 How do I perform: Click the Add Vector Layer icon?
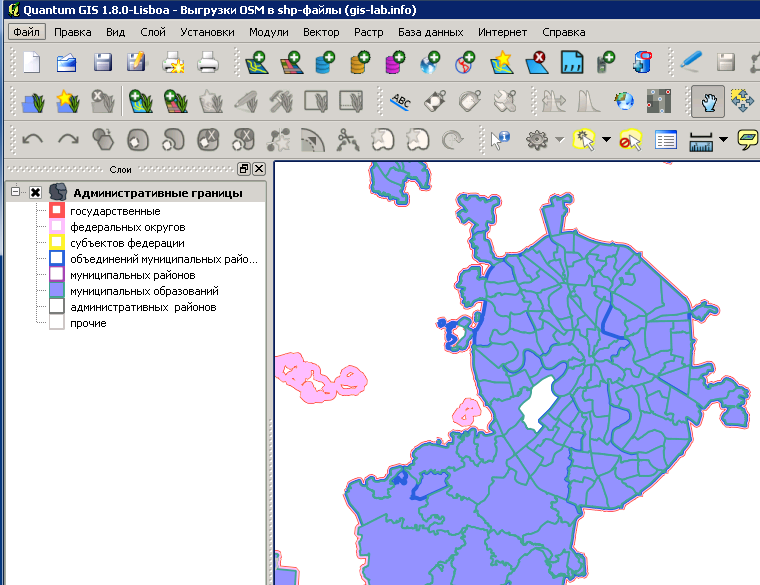point(257,64)
